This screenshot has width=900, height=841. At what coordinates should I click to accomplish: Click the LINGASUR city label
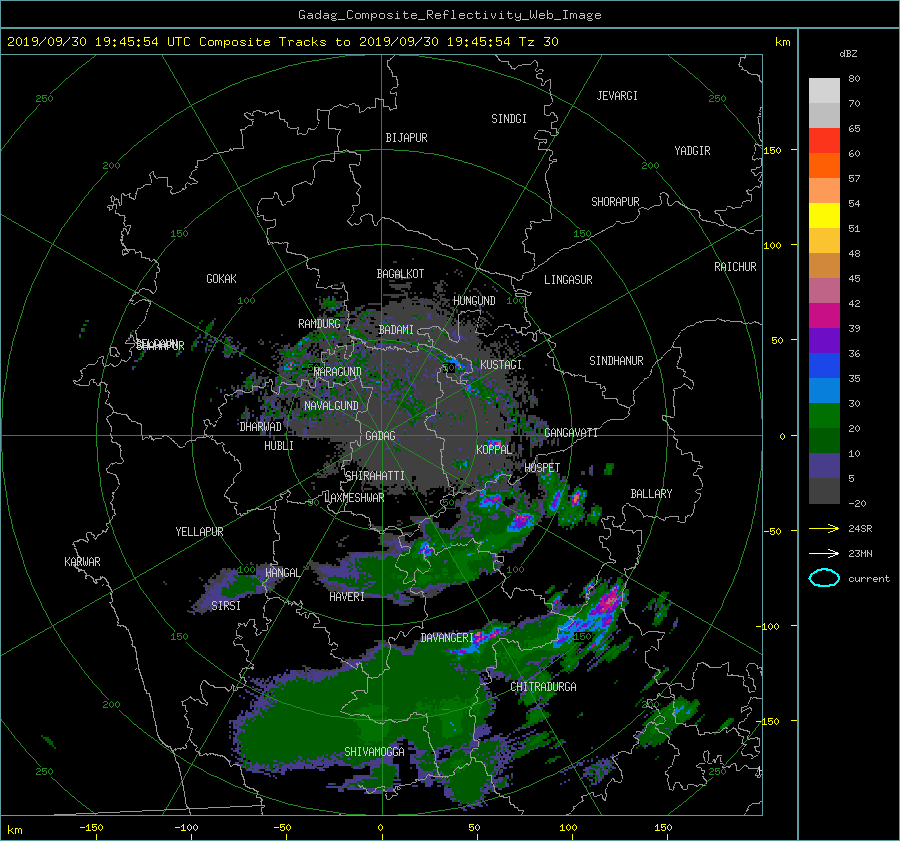[x=568, y=280]
